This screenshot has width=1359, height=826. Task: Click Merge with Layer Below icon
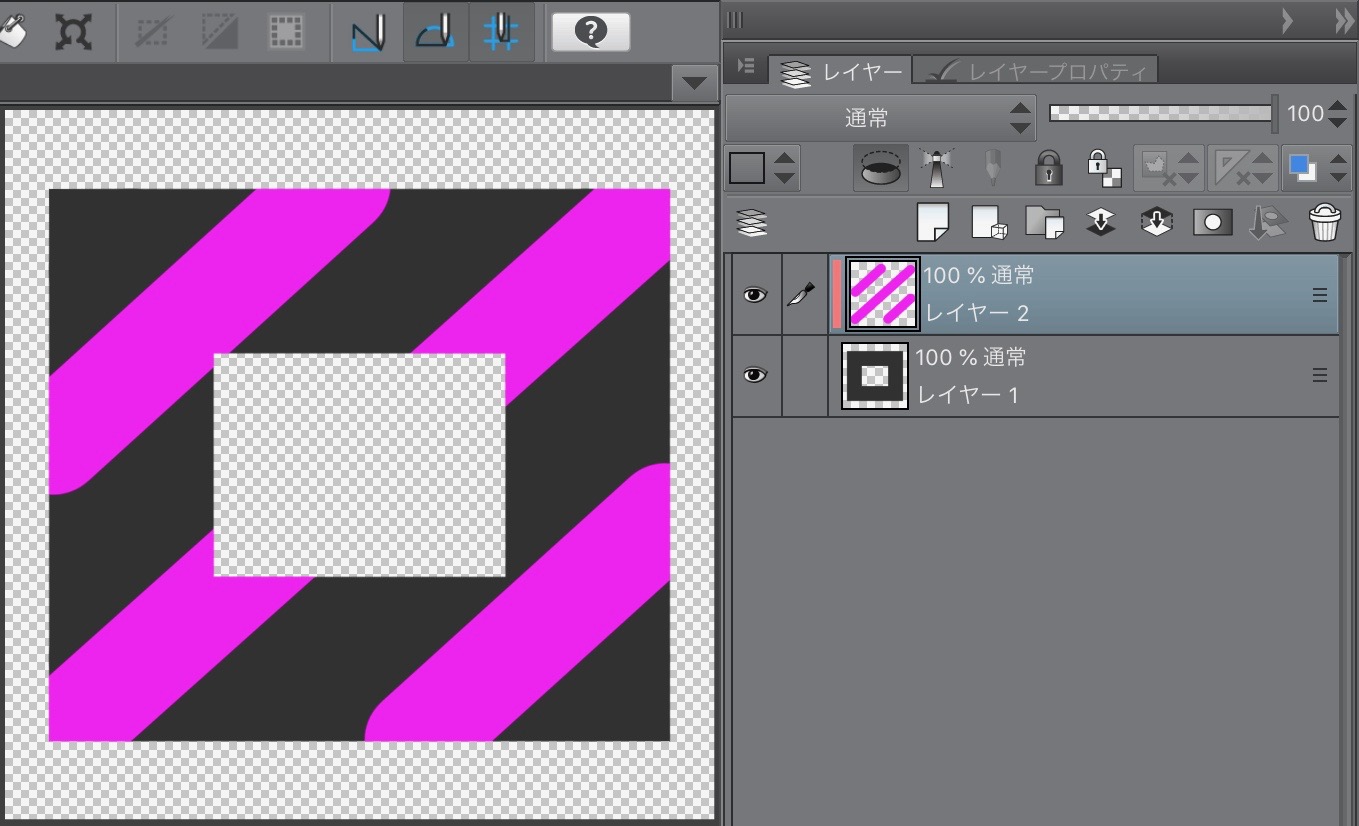click(1156, 222)
